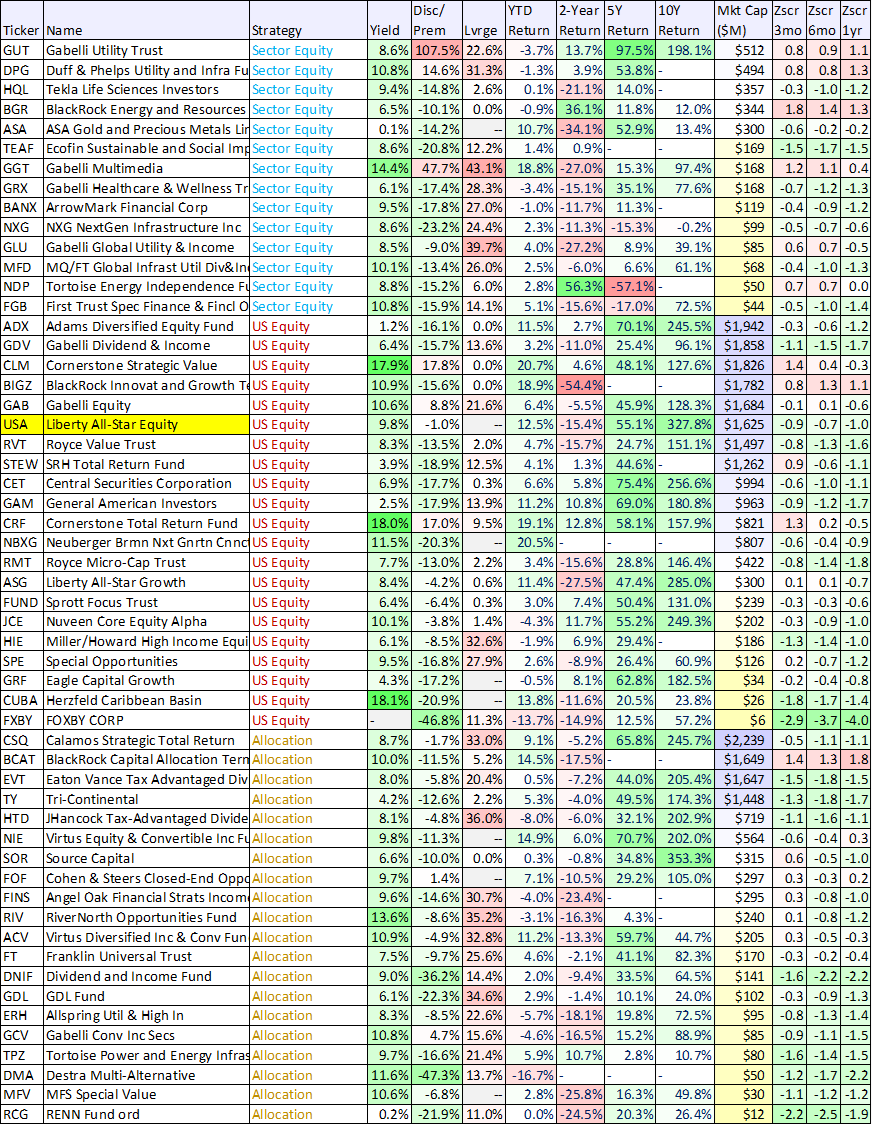Click the 10Y Return header cell
872x1125 pixels.
click(684, 20)
